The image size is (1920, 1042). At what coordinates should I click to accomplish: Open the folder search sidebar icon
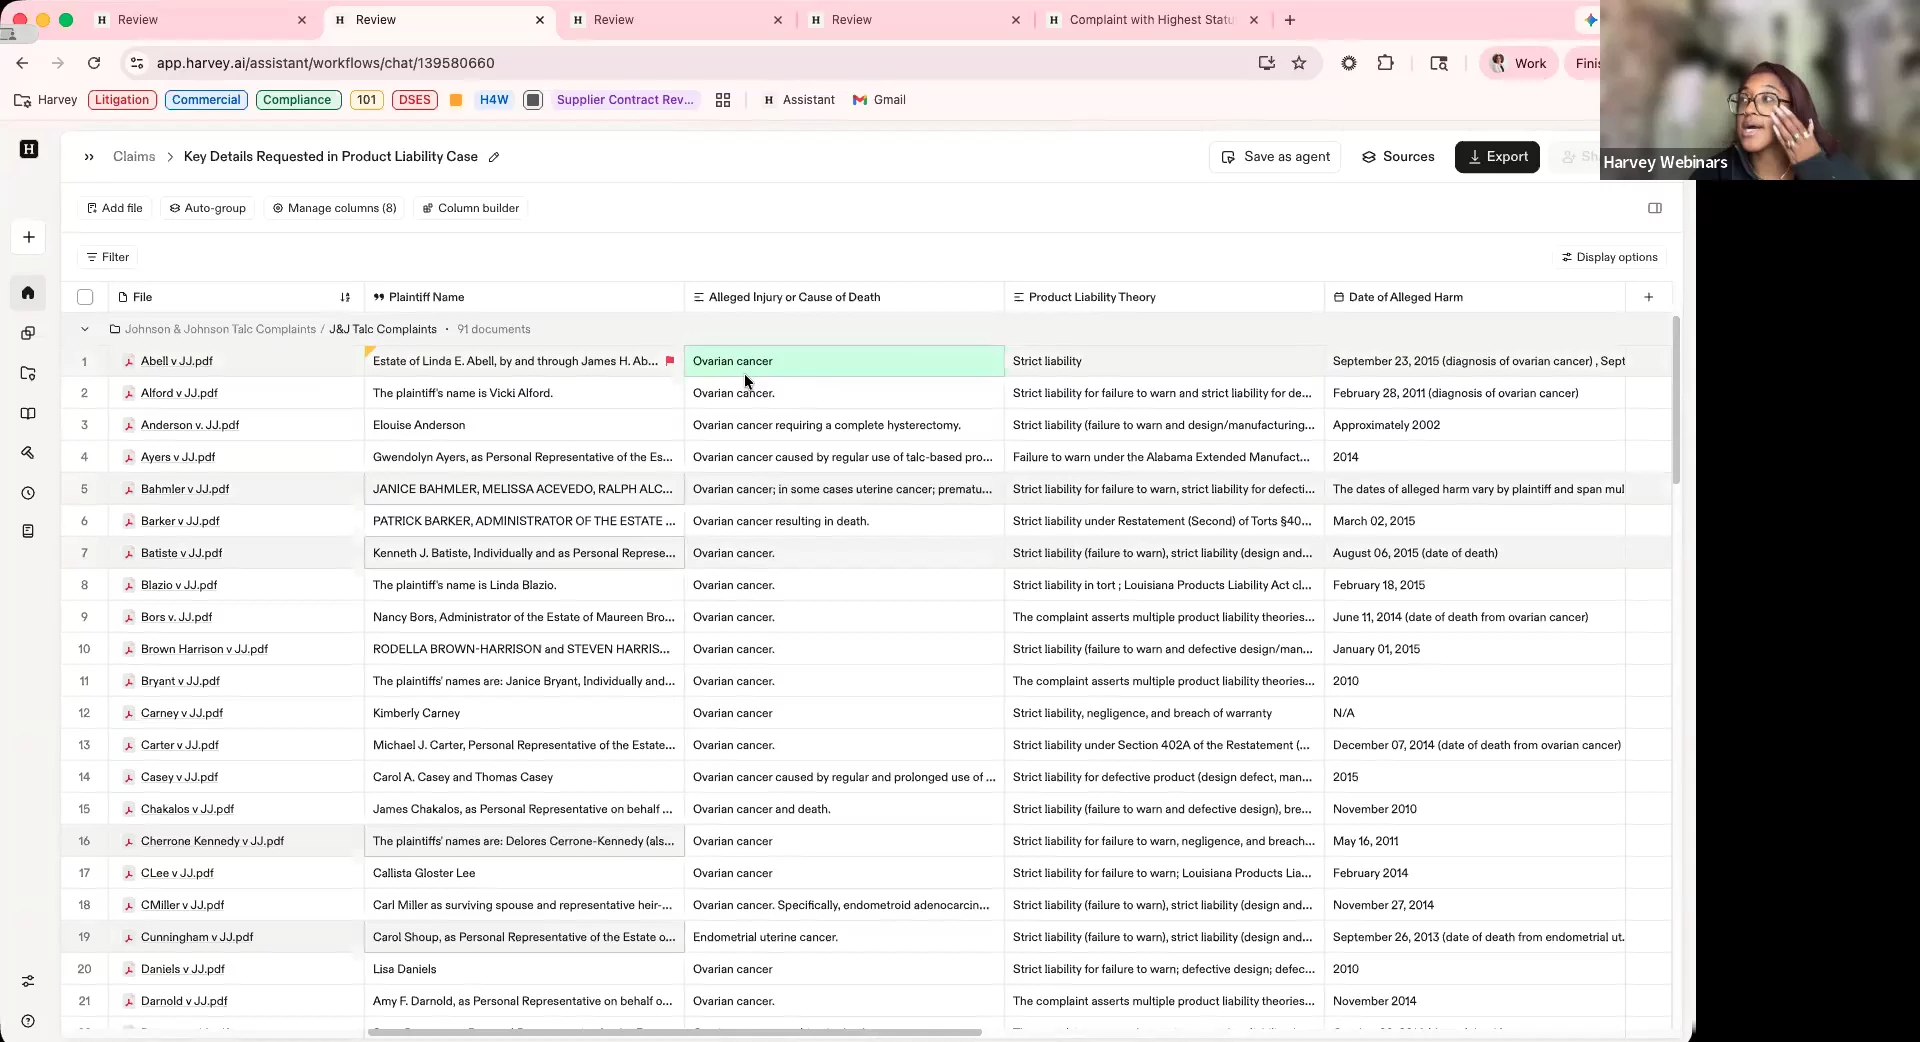(x=28, y=373)
